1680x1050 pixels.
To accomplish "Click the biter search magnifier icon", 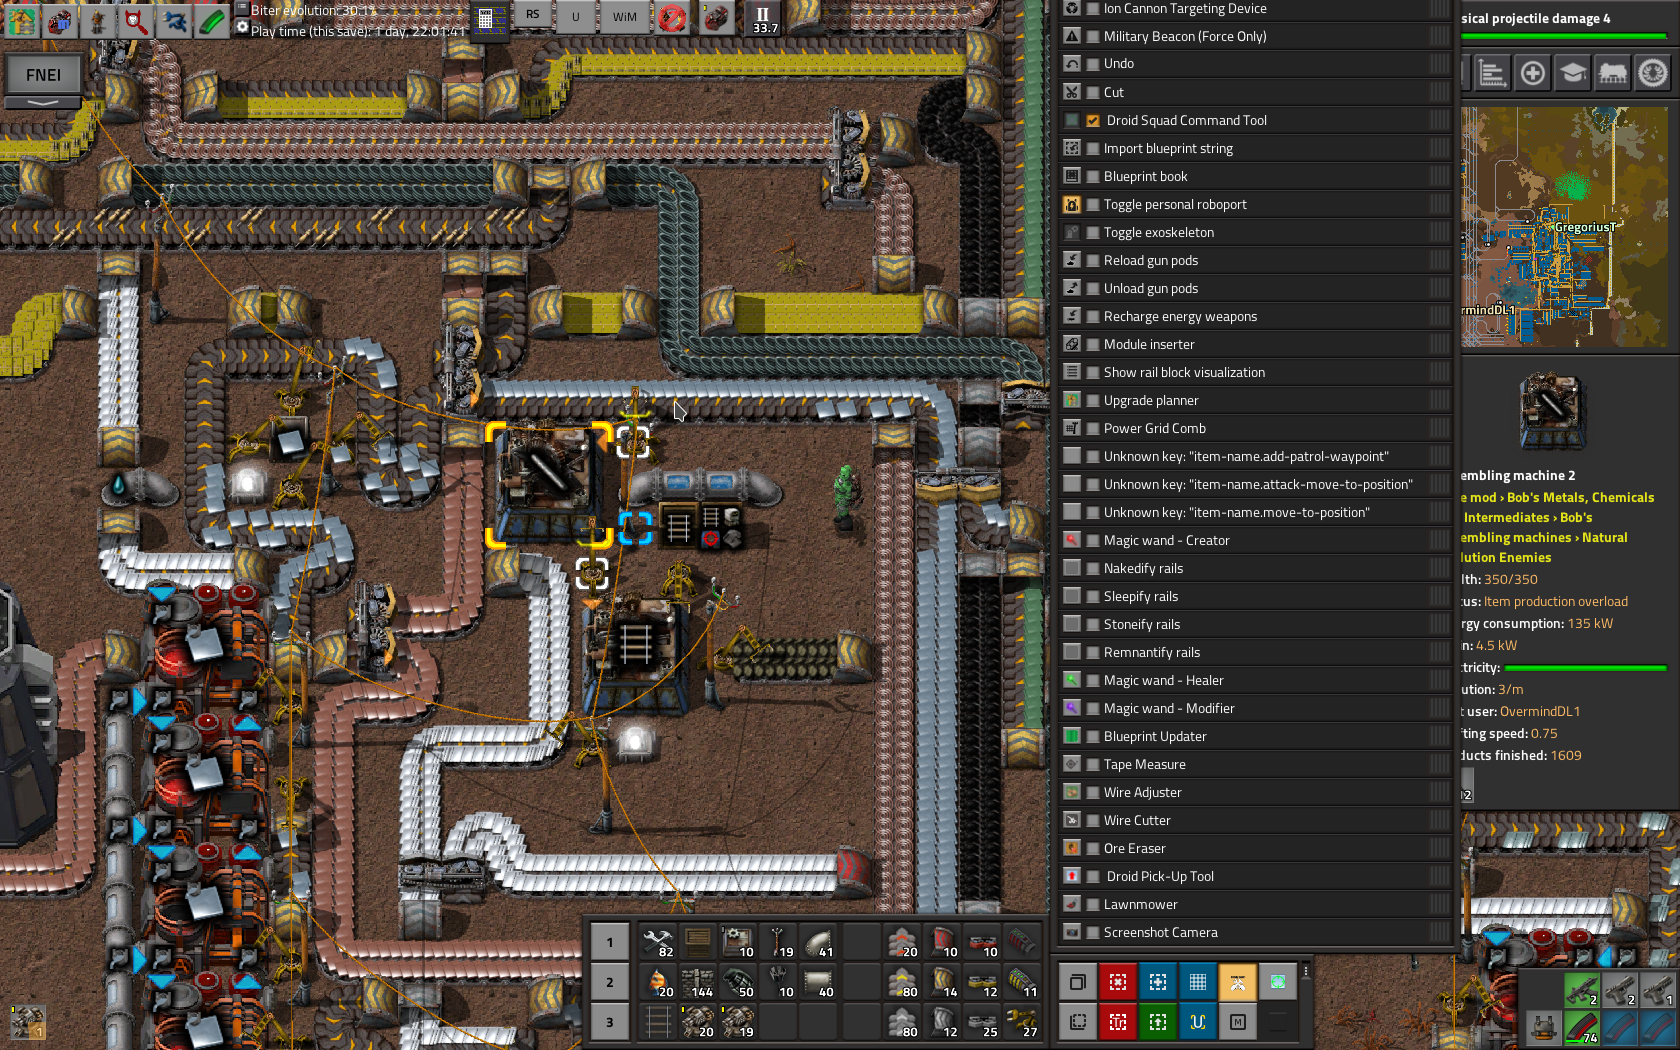I will pyautogui.click(x=136, y=20).
